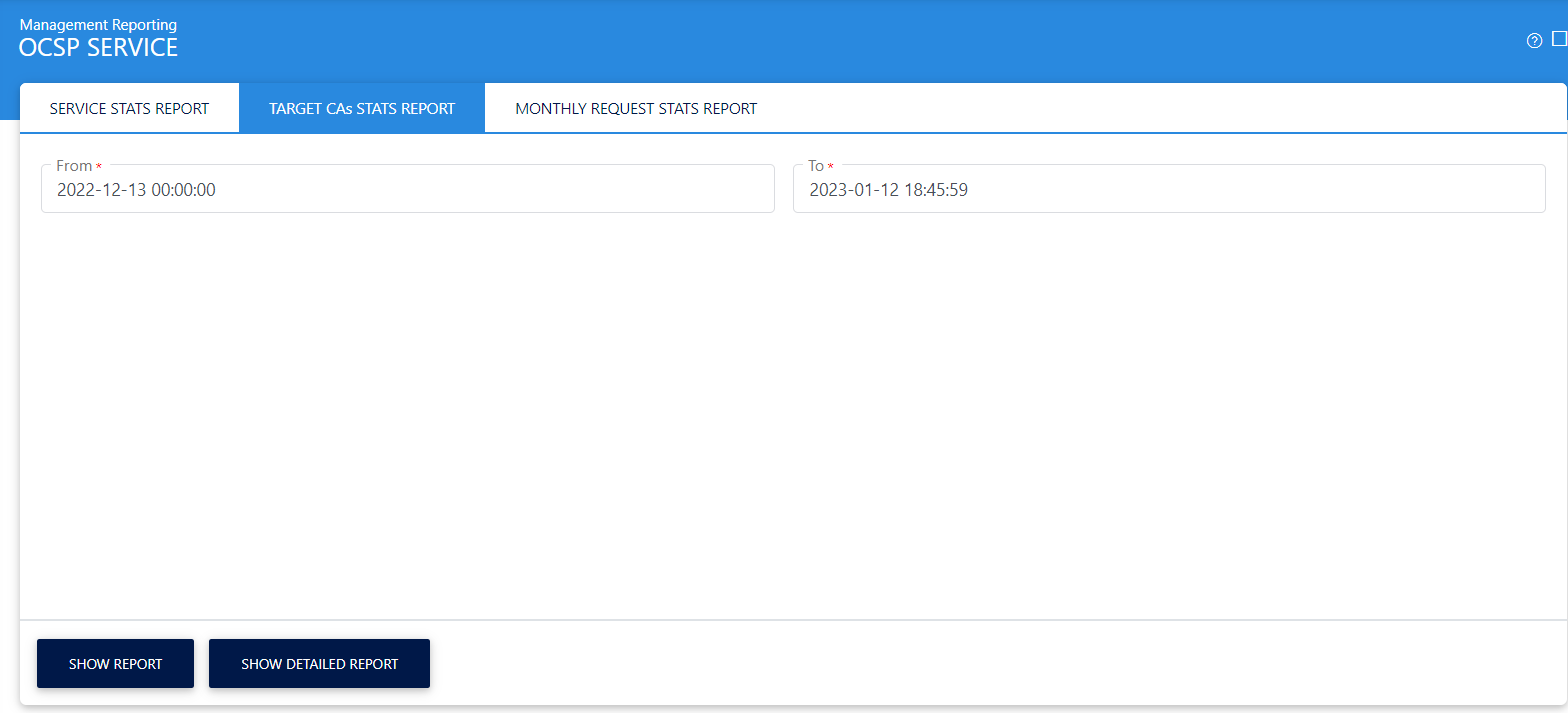The image size is (1568, 713).
Task: Click the OCSP SERVICE page title
Action: tap(98, 47)
